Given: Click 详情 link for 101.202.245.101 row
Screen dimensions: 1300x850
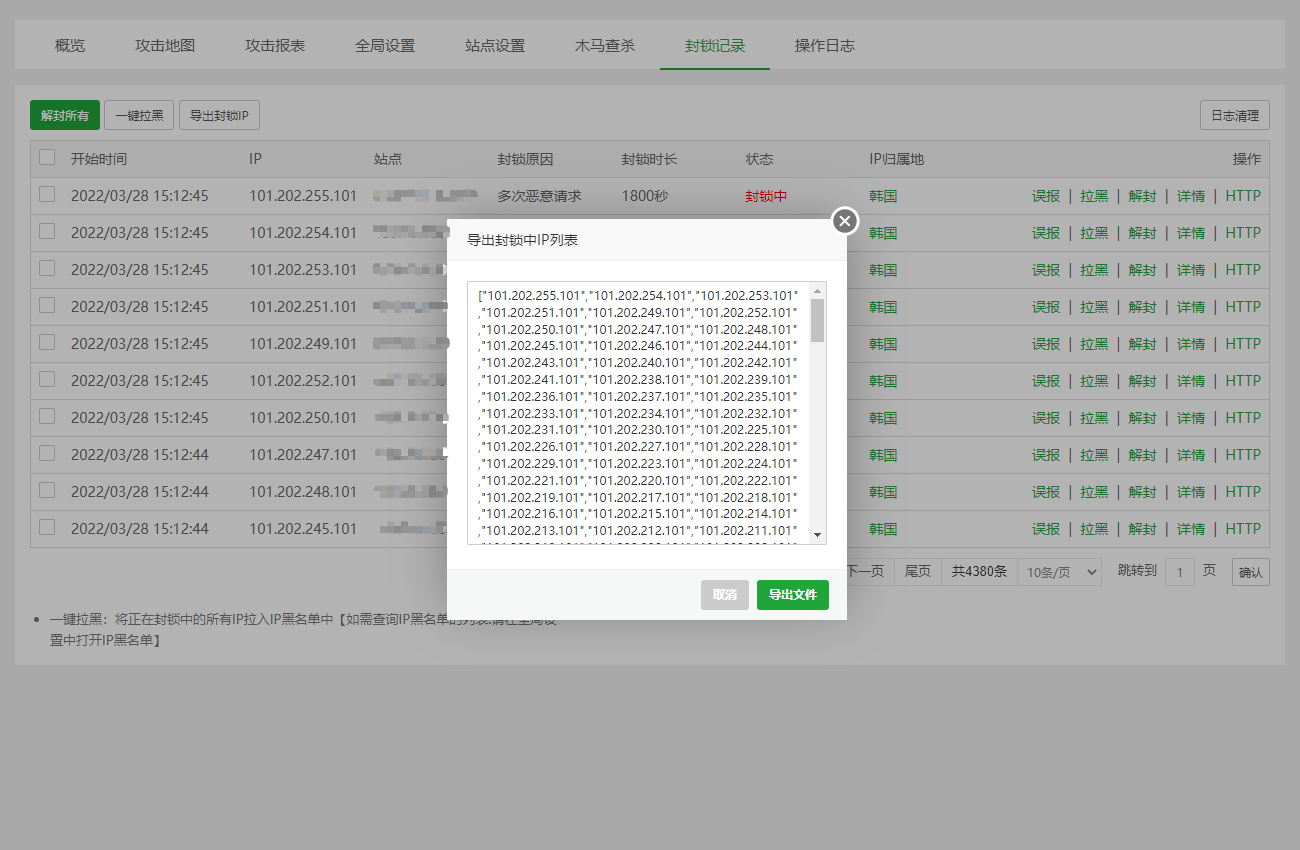Looking at the screenshot, I should click(1190, 529).
